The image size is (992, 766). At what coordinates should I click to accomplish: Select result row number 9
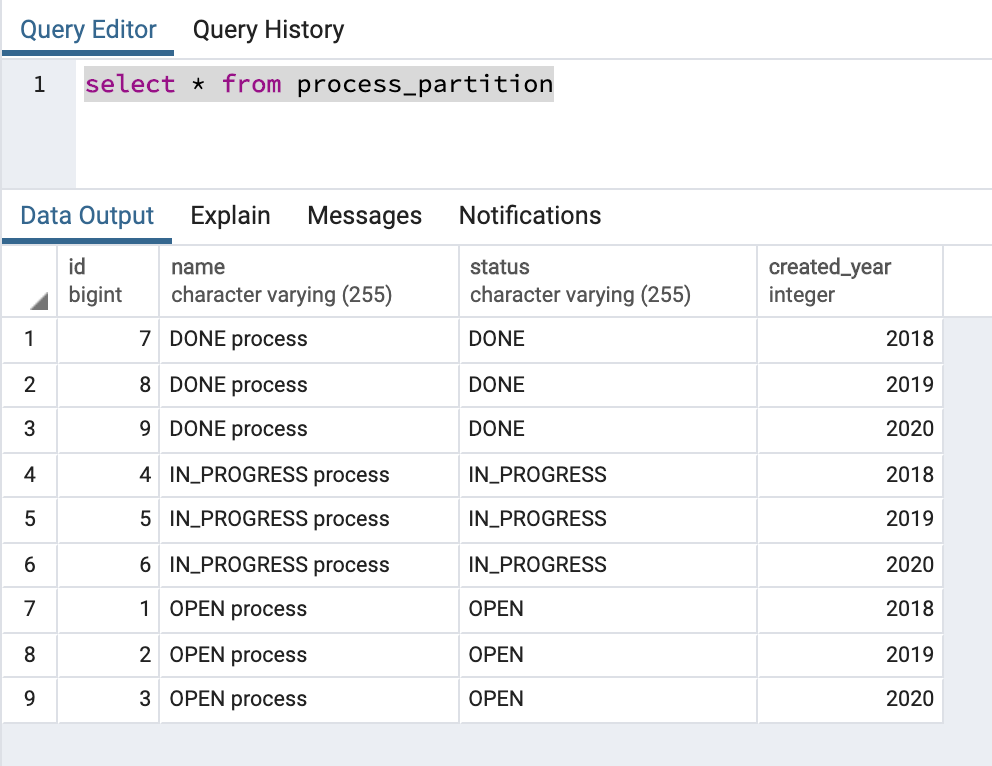click(x=29, y=699)
